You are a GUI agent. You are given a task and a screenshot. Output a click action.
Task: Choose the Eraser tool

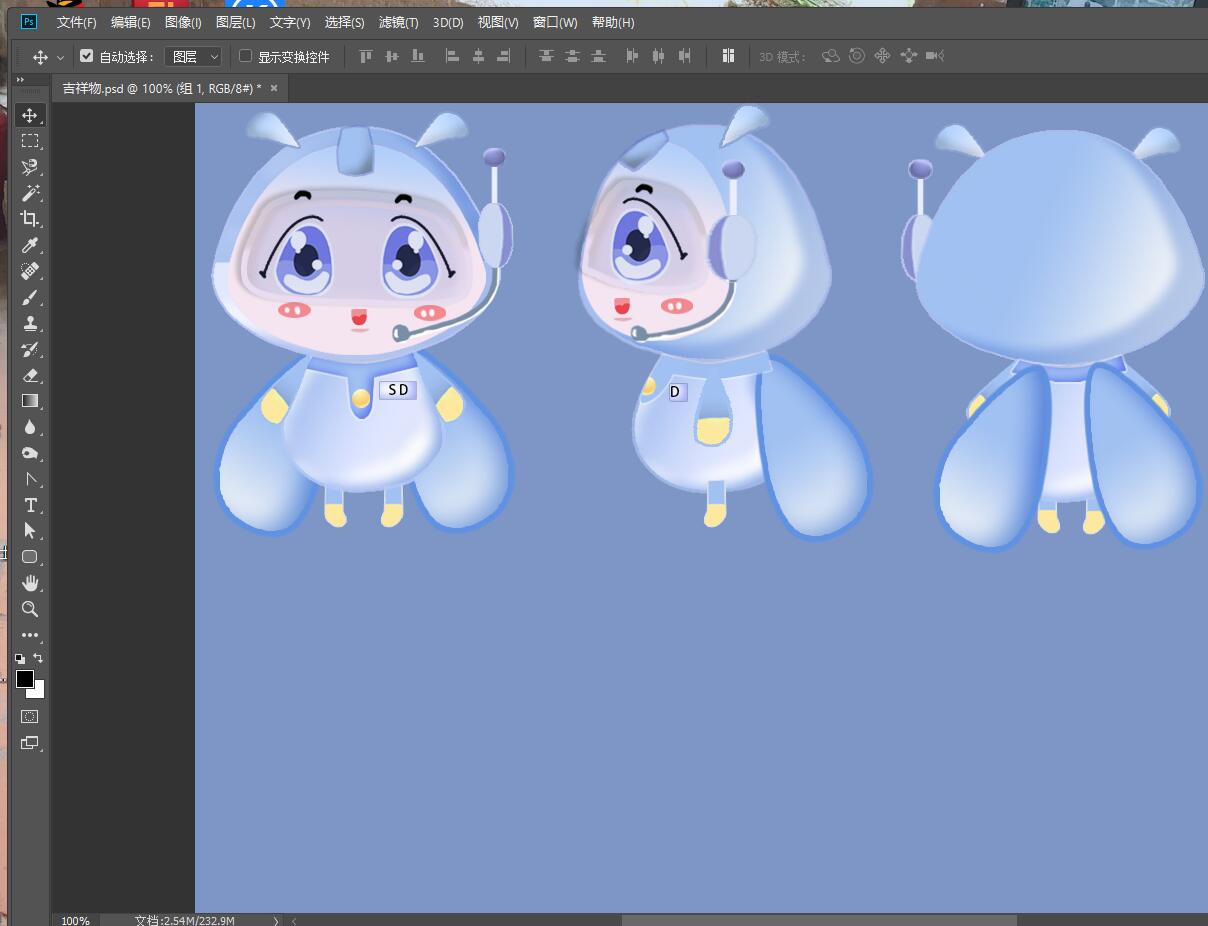(x=30, y=375)
